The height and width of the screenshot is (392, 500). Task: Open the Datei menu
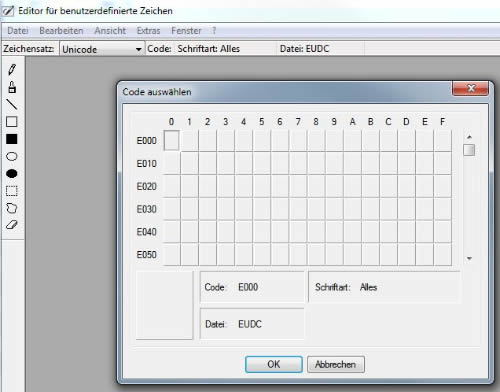point(18,31)
